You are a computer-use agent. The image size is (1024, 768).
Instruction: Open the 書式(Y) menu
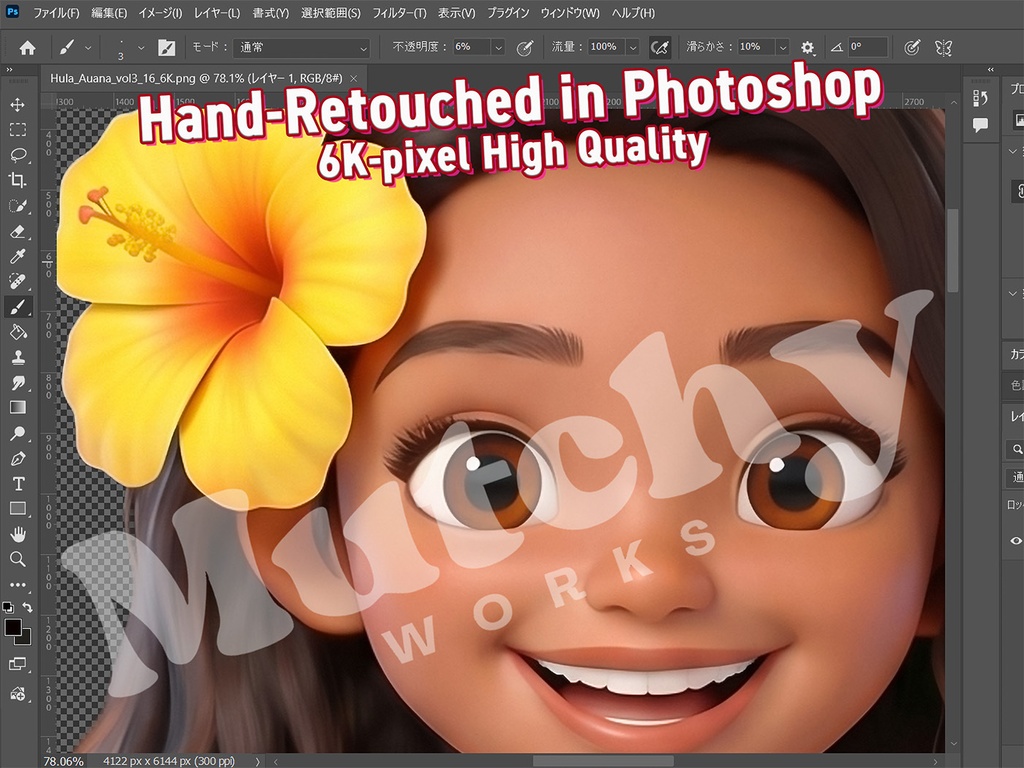(270, 13)
